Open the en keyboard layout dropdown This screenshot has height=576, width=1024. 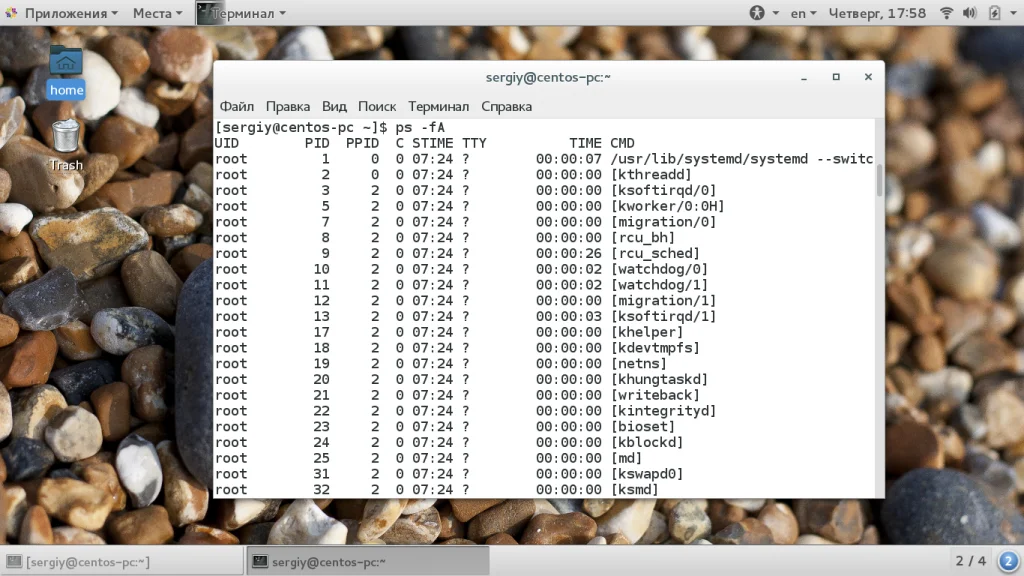[803, 13]
